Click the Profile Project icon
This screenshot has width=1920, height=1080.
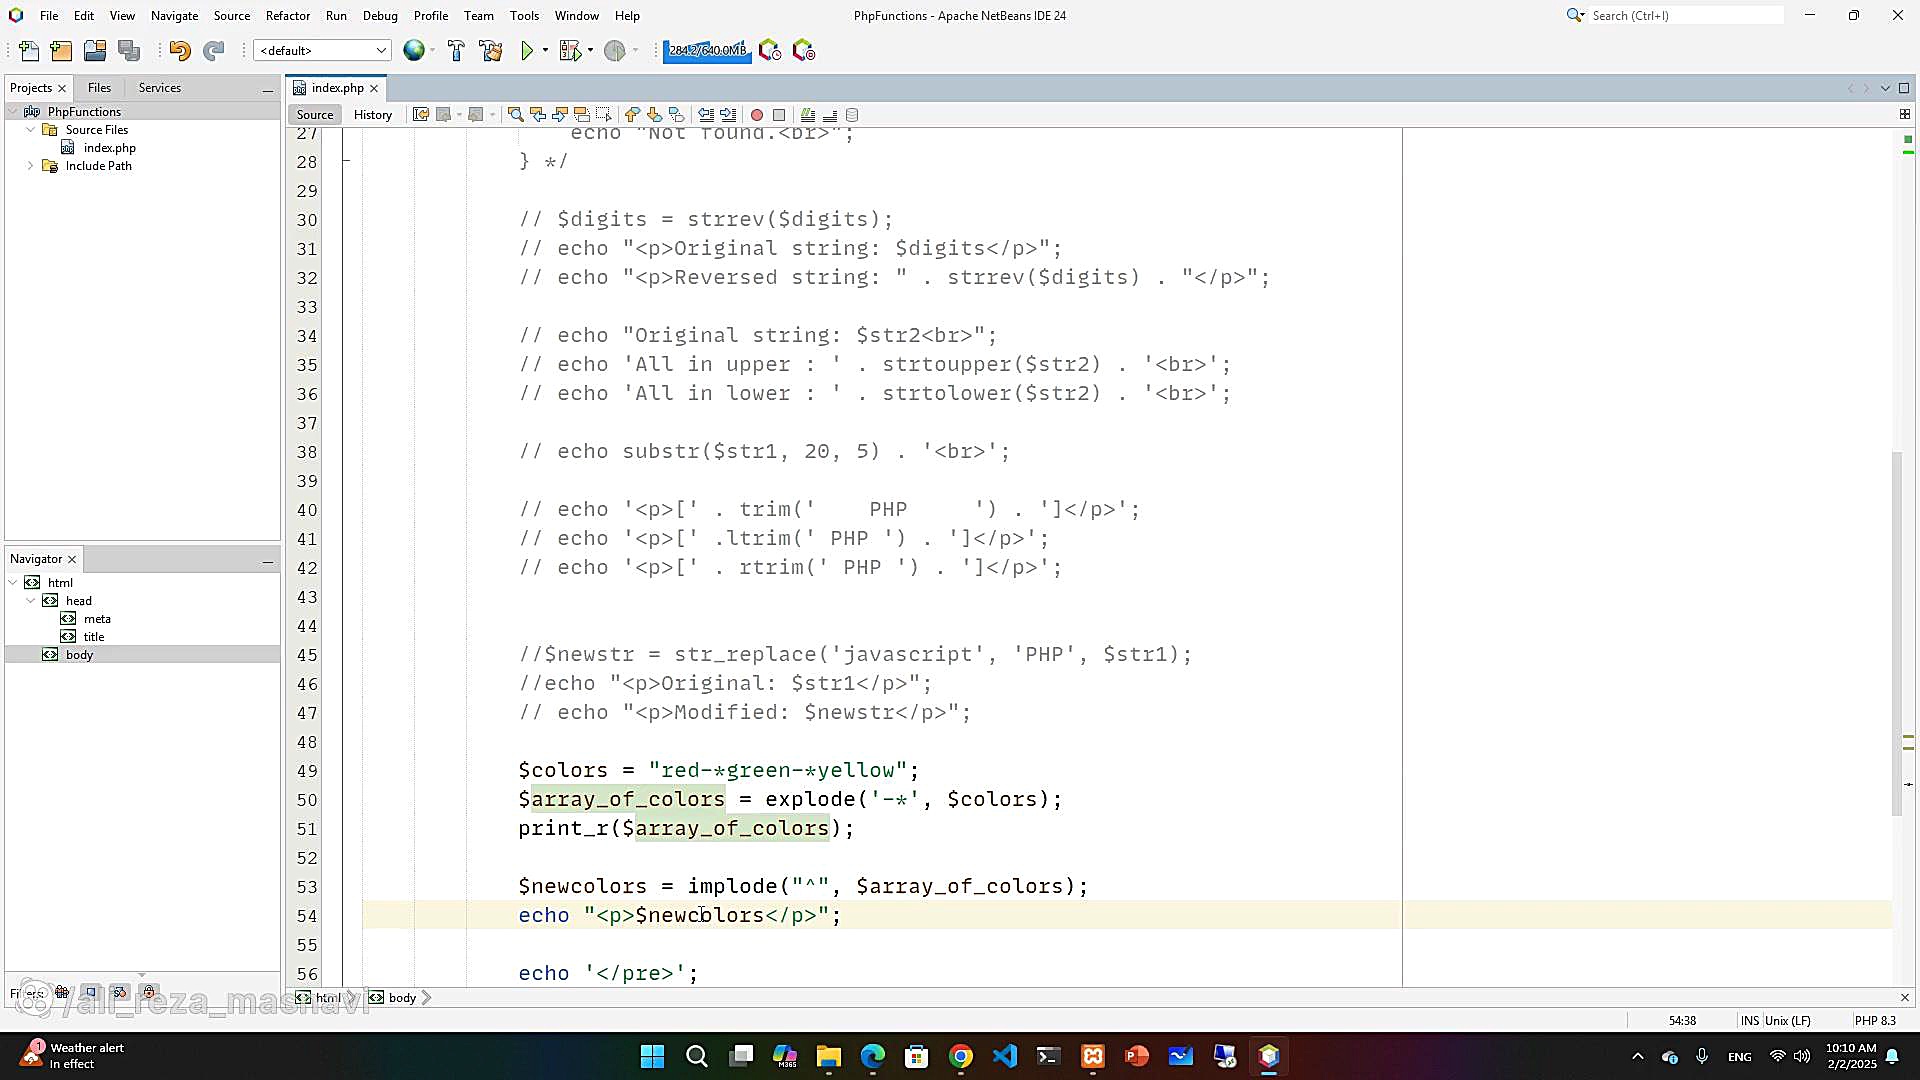point(615,51)
